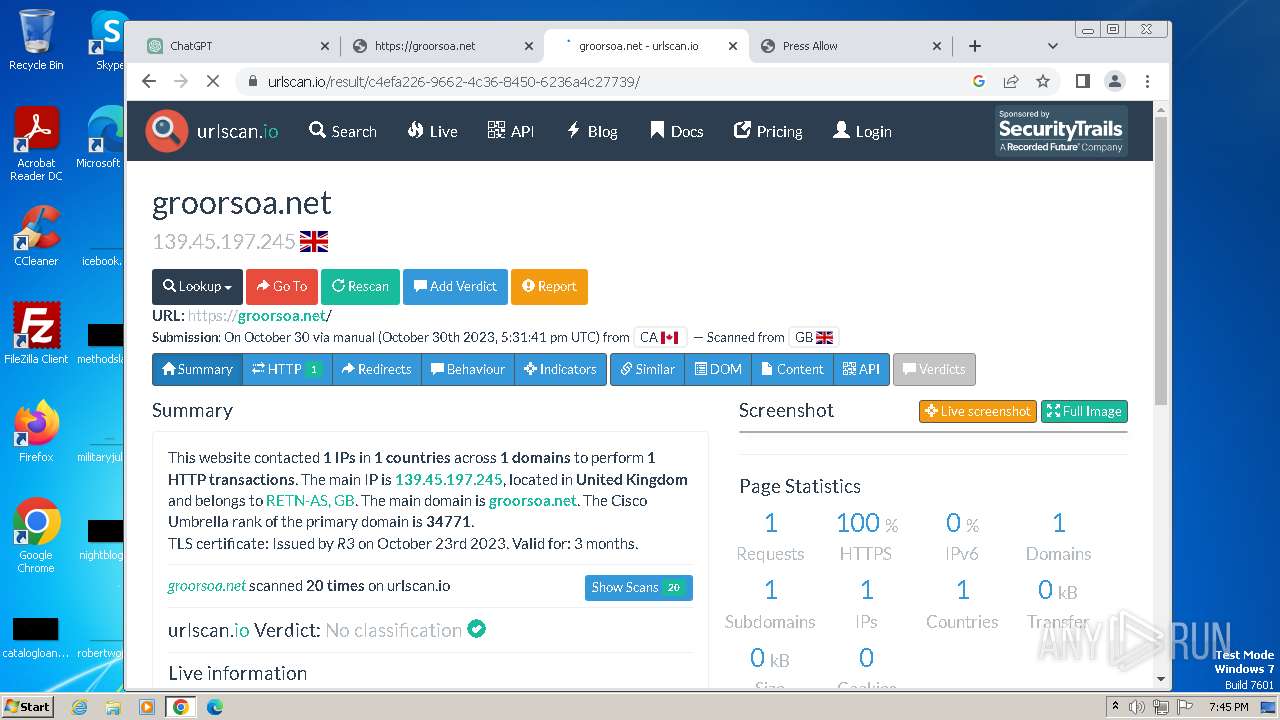1280x720 pixels.
Task: Open a new browser tab
Action: point(975,46)
